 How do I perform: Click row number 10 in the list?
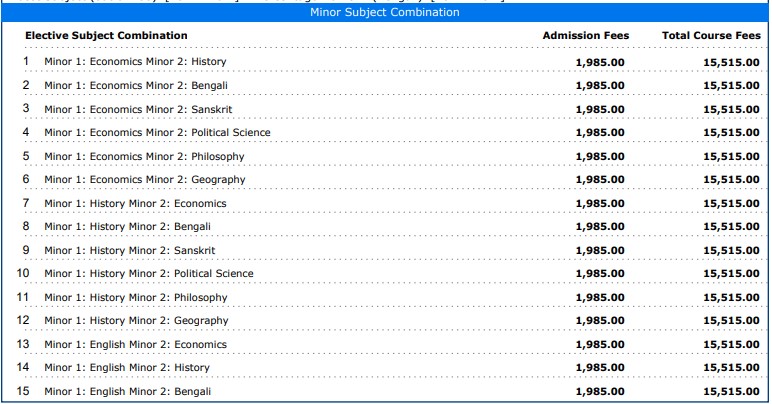[x=23, y=274]
